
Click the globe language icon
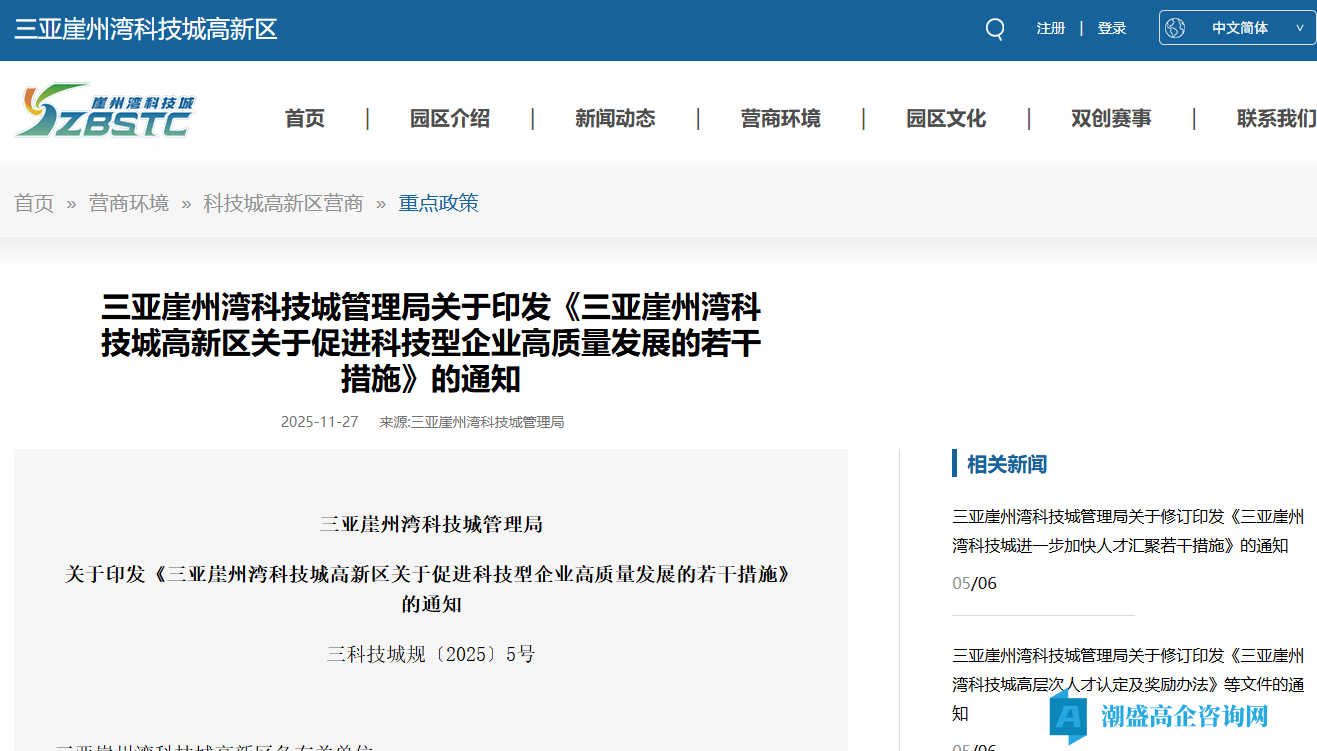1175,27
